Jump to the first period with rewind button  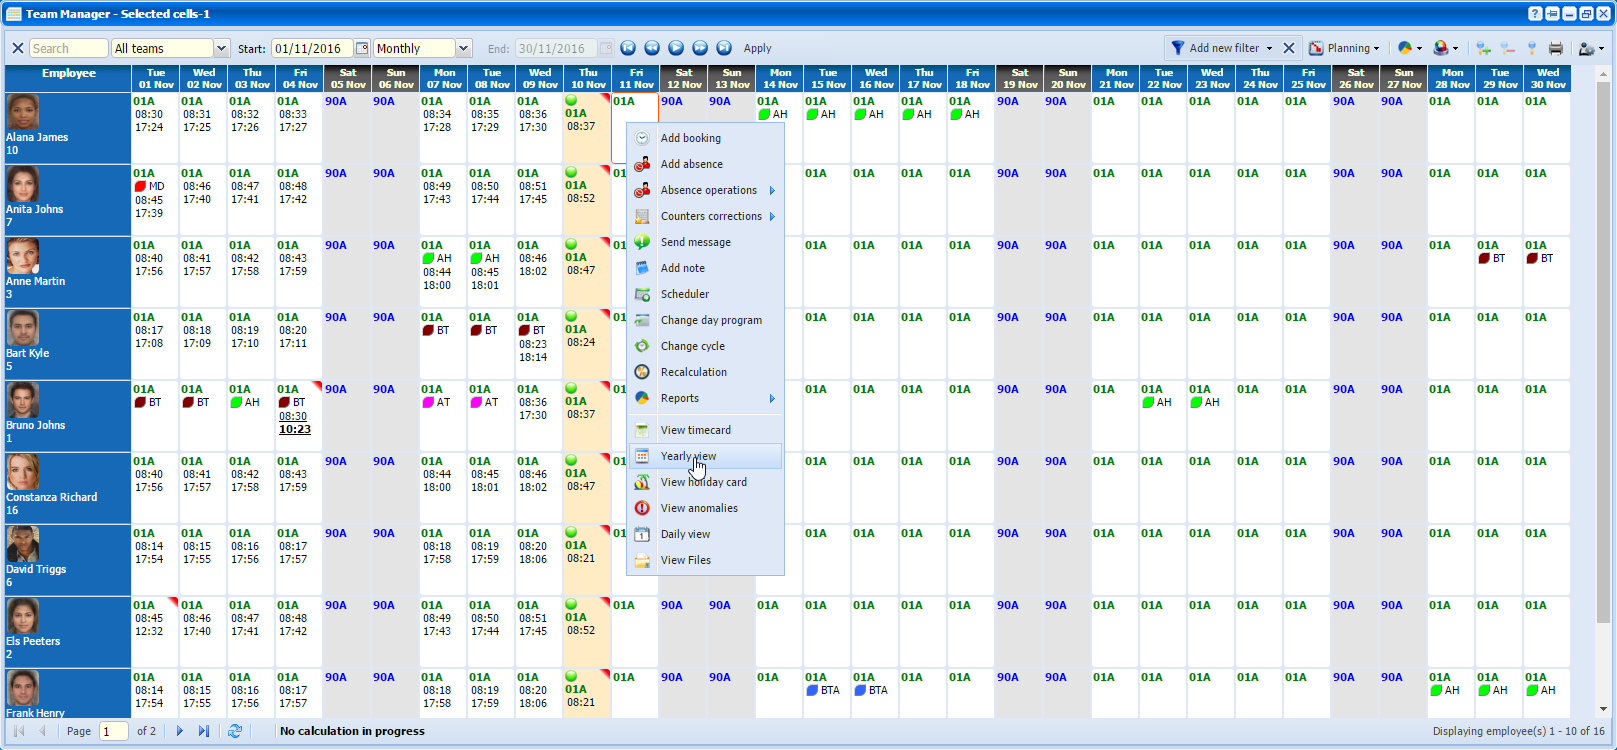[x=628, y=48]
